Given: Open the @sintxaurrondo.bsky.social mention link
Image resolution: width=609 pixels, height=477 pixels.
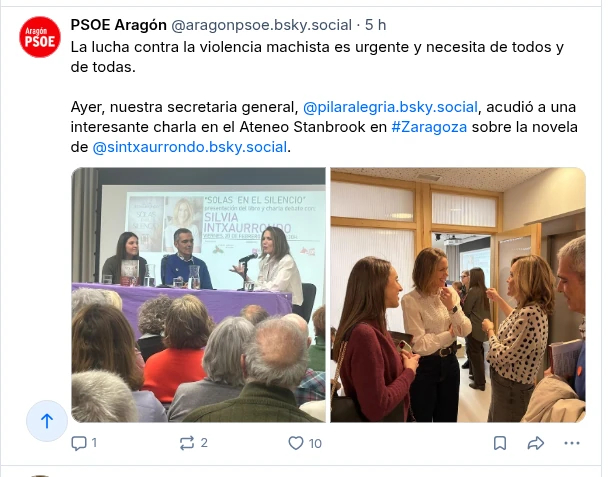Looking at the screenshot, I should (190, 147).
